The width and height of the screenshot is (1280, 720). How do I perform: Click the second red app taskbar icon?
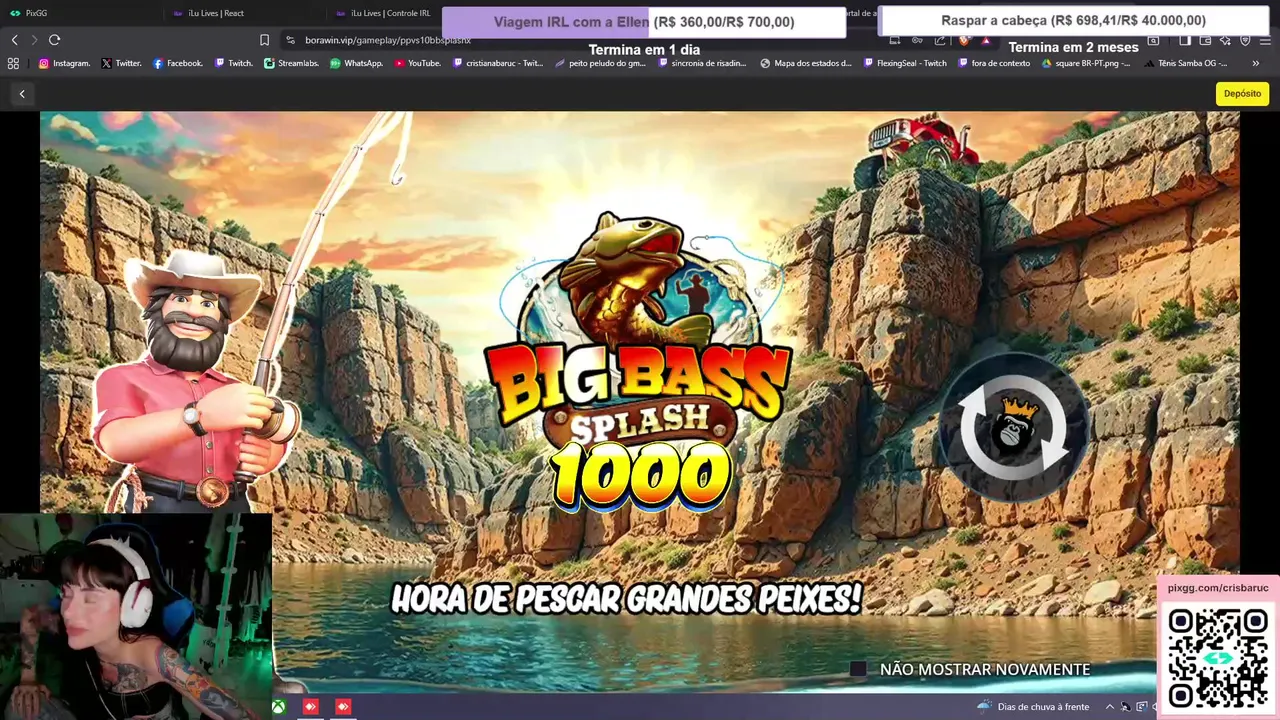point(343,707)
